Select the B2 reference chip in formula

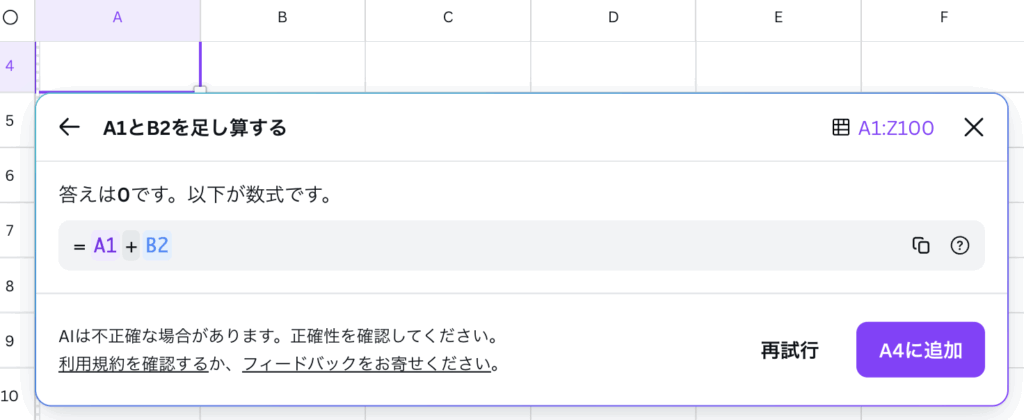(157, 246)
